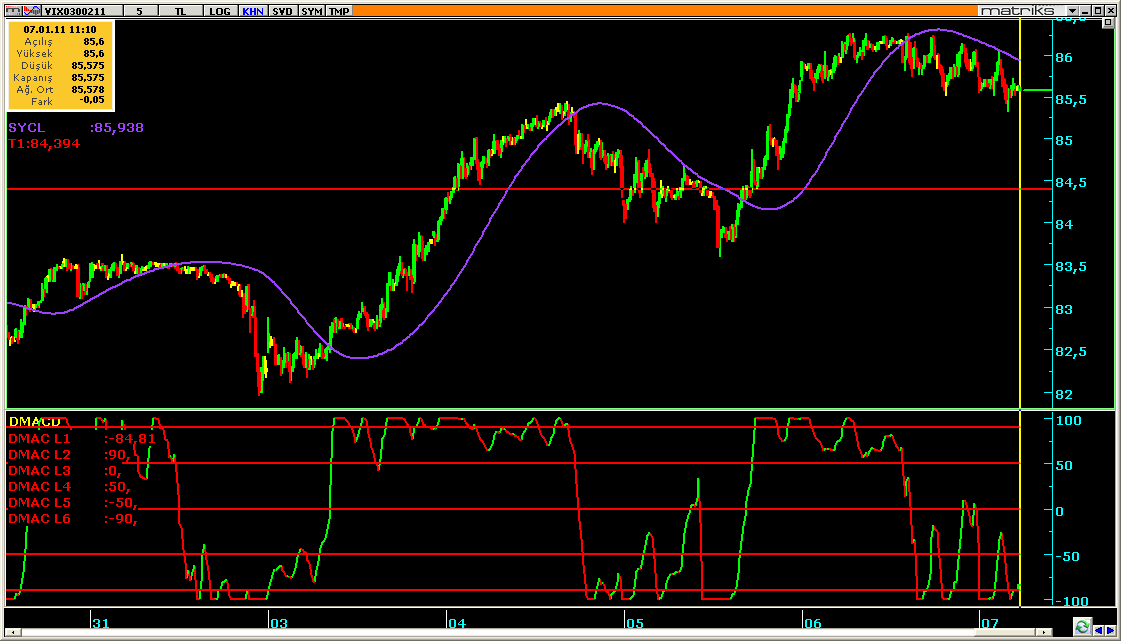This screenshot has width=1121, height=641.
Task: Open the TL currency selector
Action: pos(179,10)
